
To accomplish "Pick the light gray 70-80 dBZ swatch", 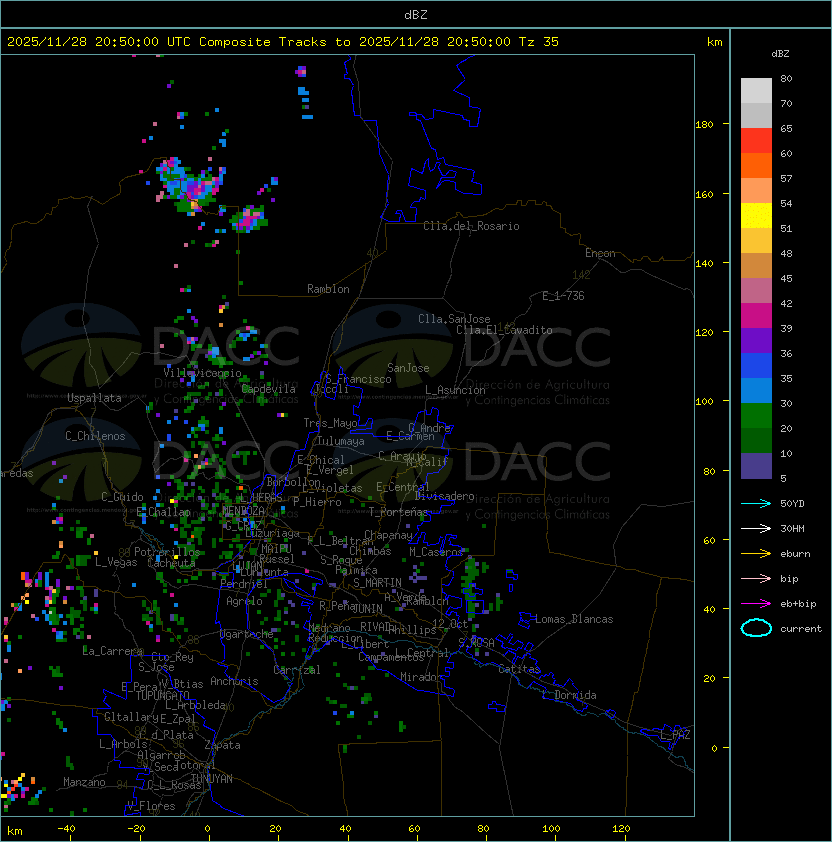I will pos(756,90).
